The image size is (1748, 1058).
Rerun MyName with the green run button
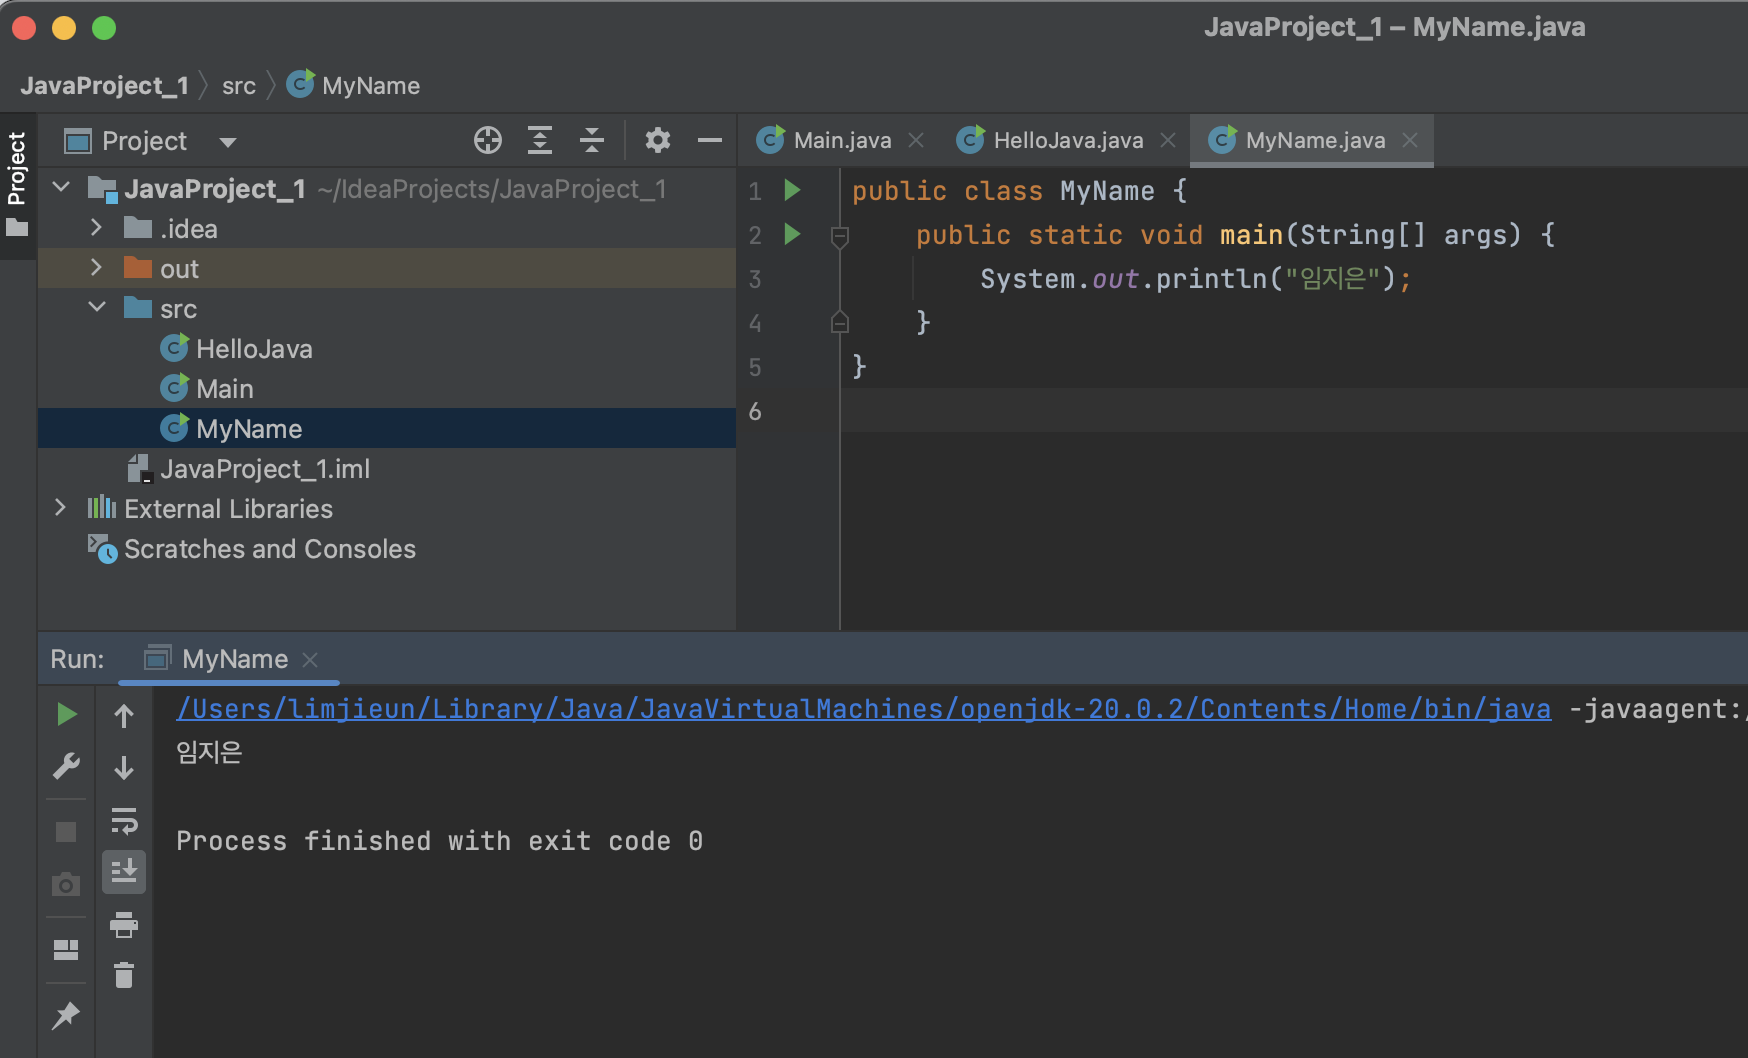pyautogui.click(x=66, y=714)
